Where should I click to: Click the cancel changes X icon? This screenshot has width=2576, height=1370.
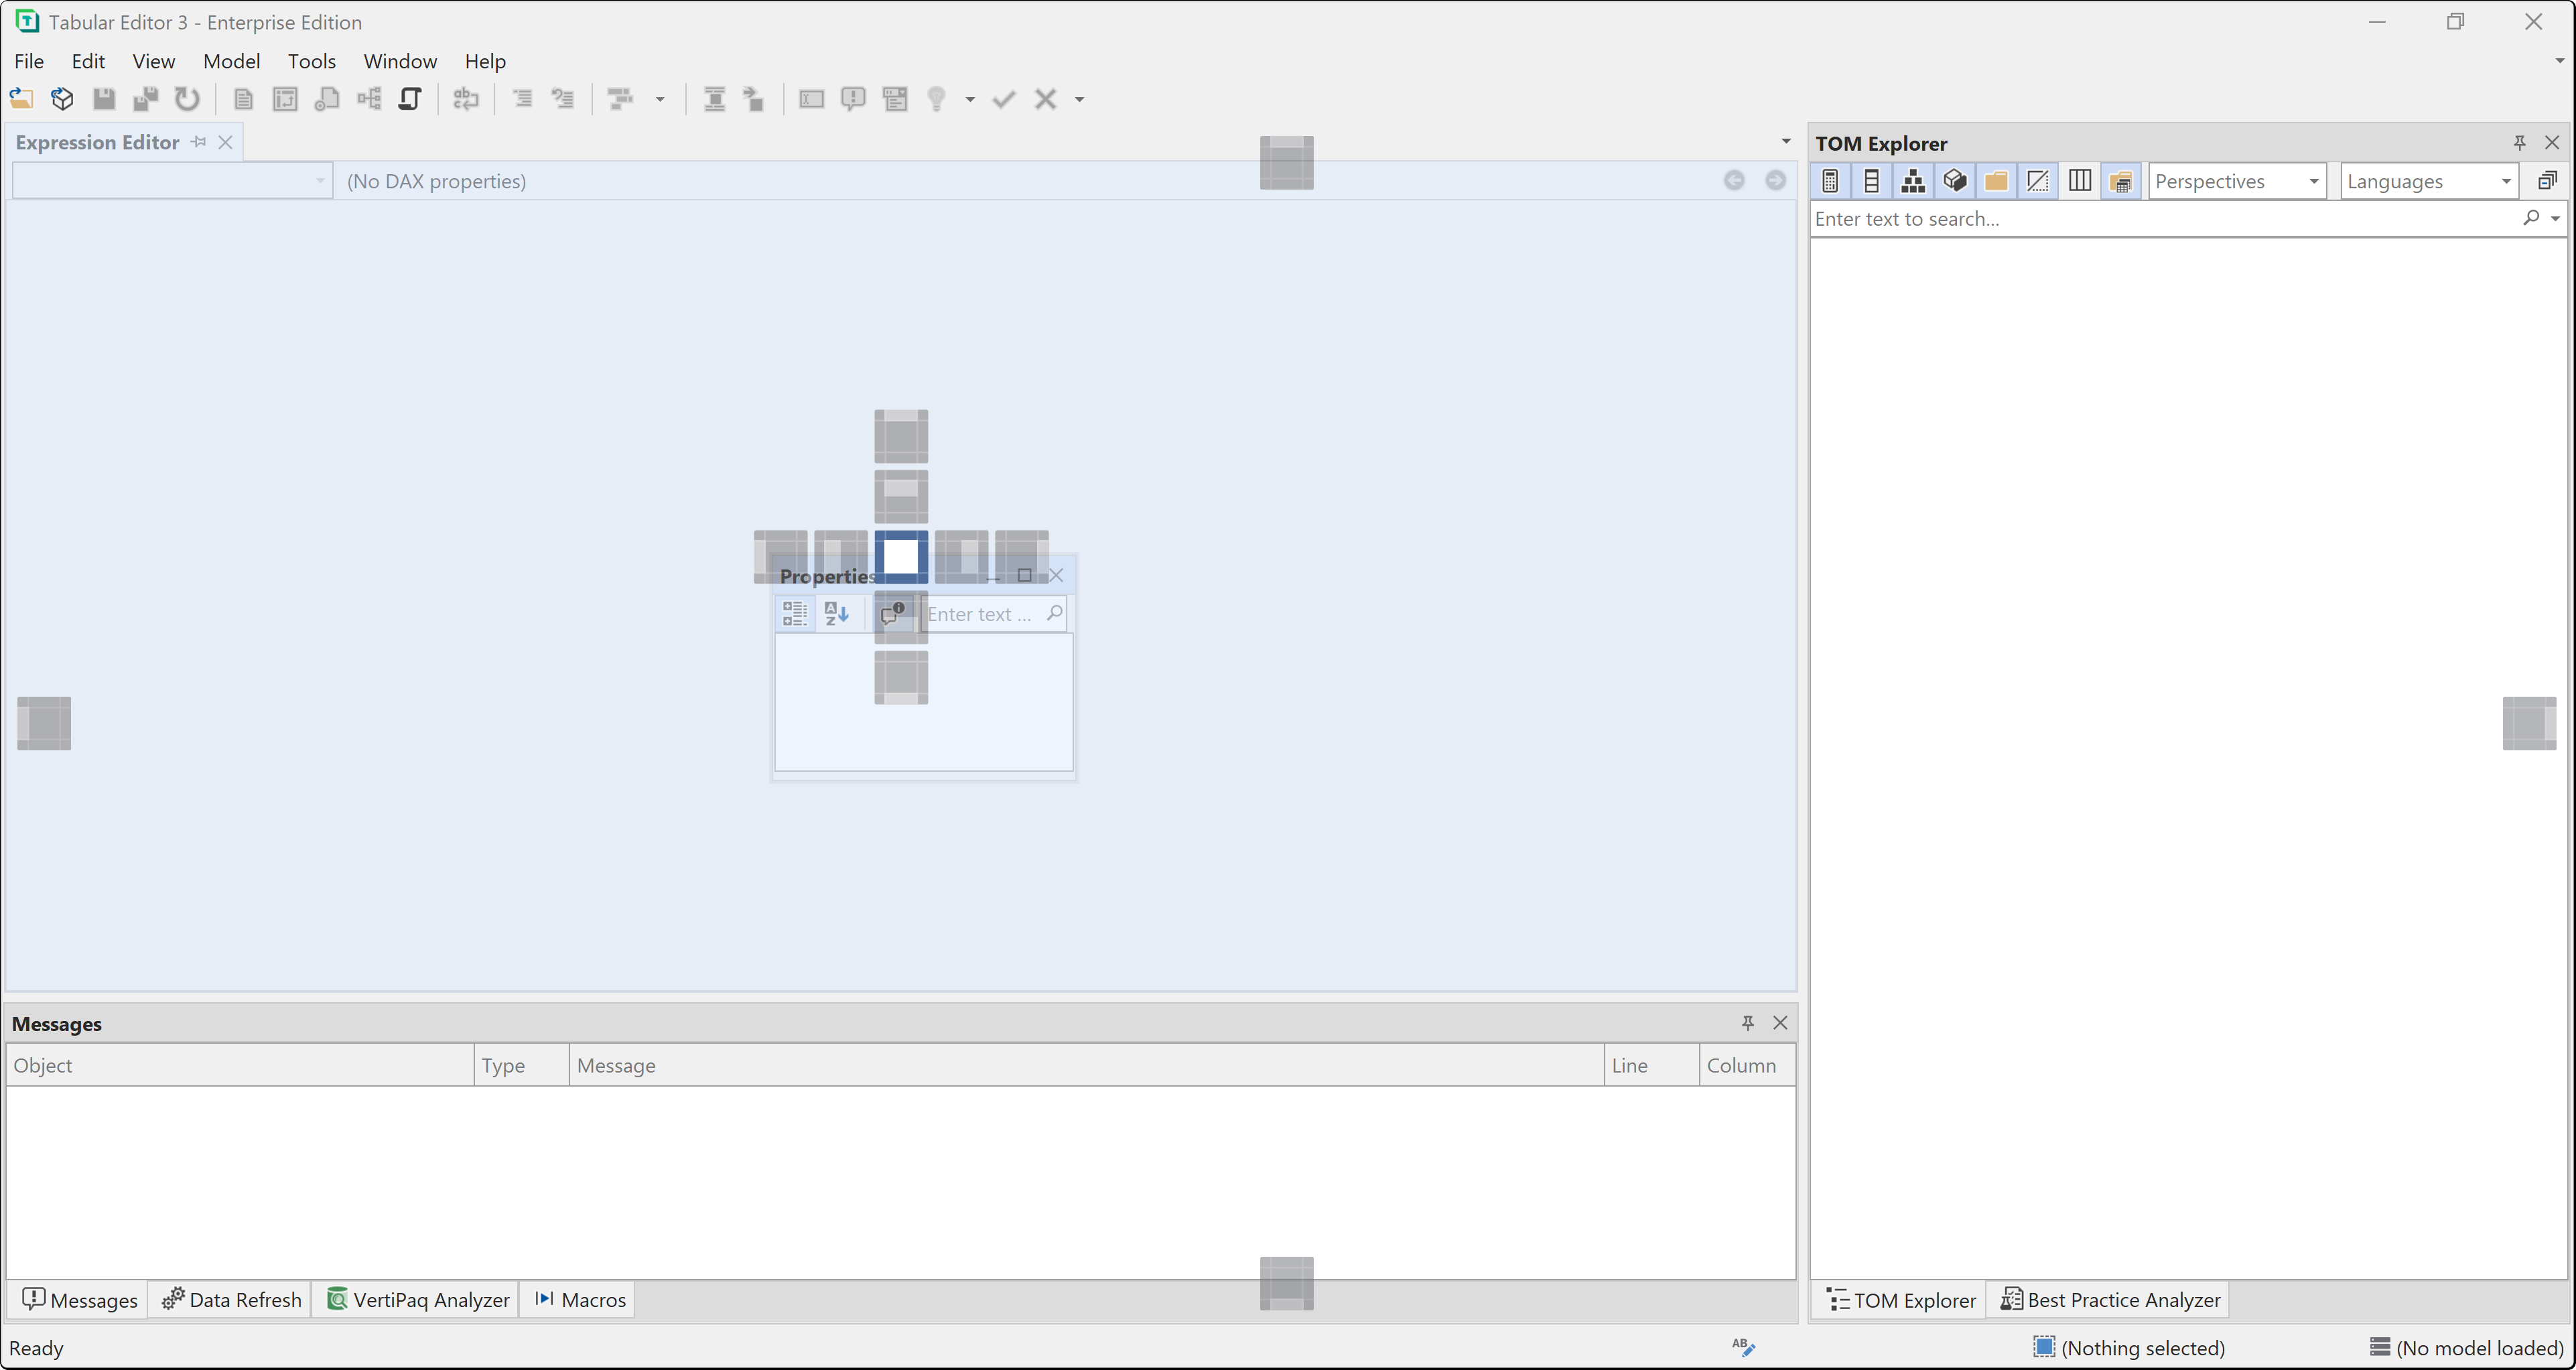point(1046,99)
